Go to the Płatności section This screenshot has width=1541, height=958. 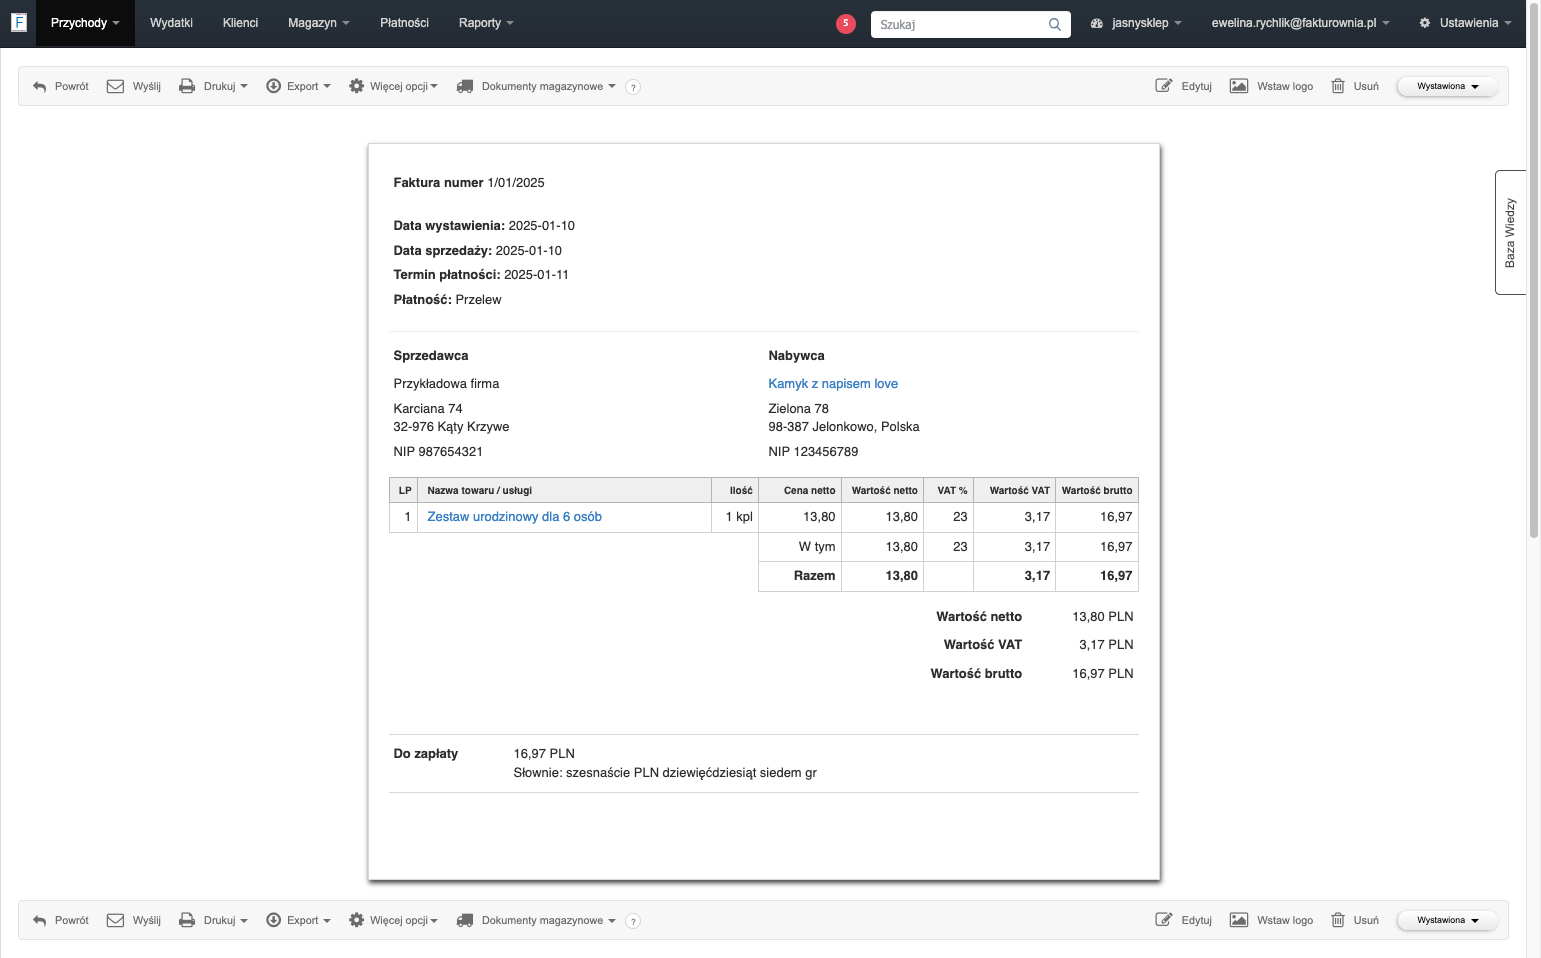[x=404, y=23]
